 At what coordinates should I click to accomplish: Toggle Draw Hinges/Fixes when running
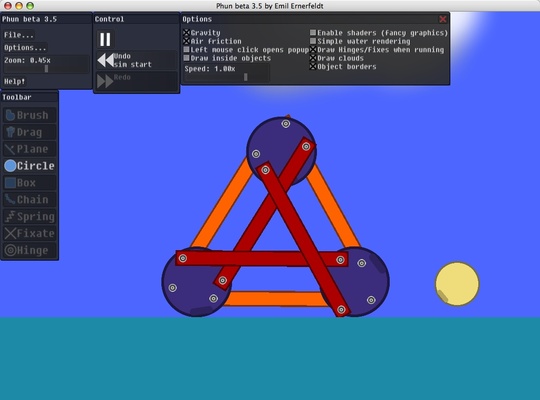[x=313, y=50]
